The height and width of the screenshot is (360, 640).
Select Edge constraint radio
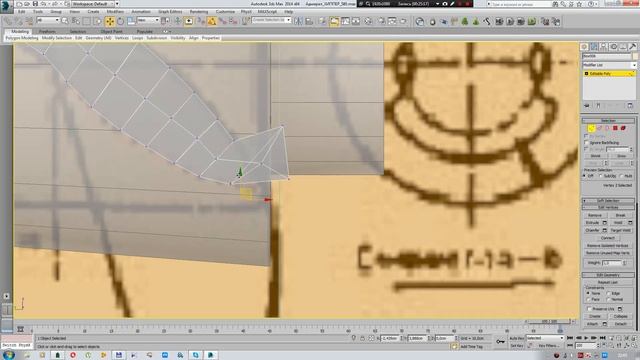coord(609,293)
